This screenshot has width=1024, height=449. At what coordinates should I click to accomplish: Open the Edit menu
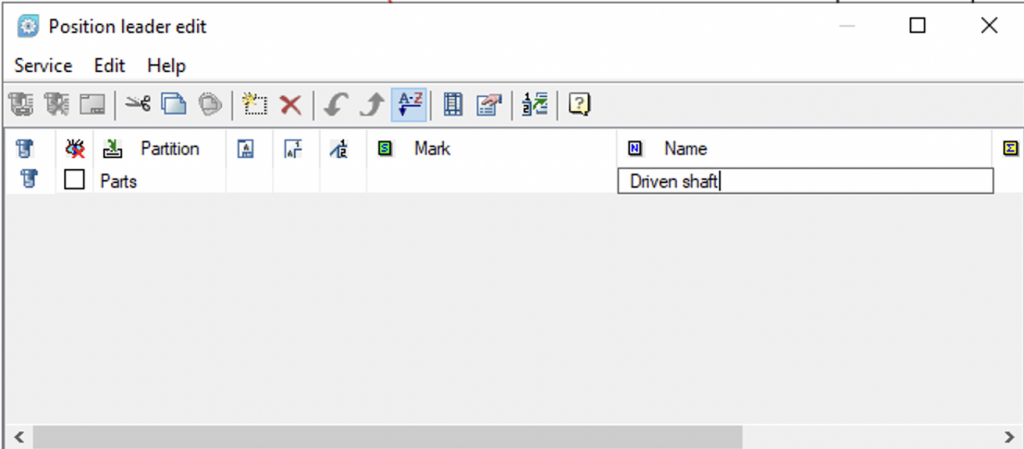(x=109, y=66)
